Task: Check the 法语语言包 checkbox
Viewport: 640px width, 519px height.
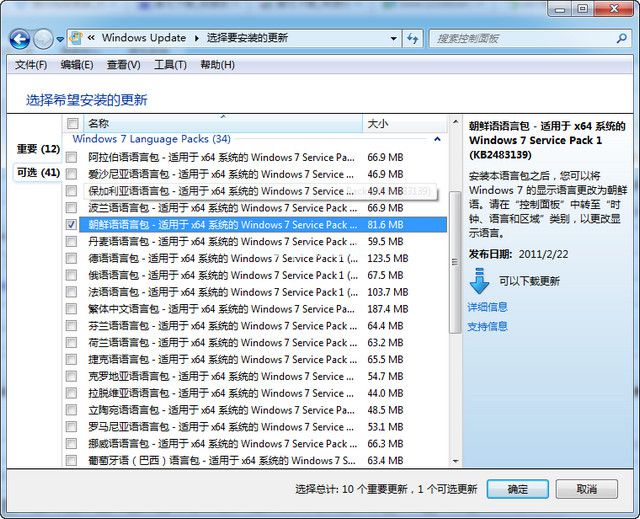Action: (71, 292)
